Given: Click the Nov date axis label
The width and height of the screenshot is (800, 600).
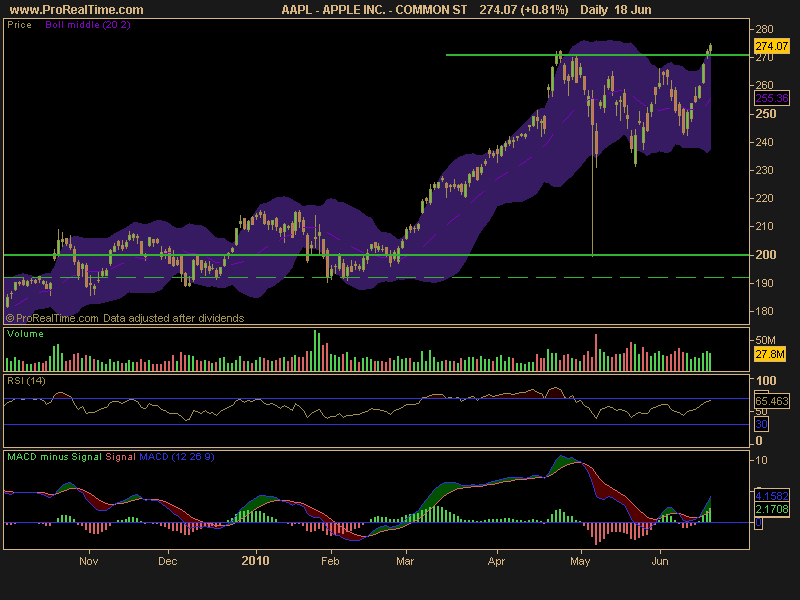Looking at the screenshot, I should 89,561.
